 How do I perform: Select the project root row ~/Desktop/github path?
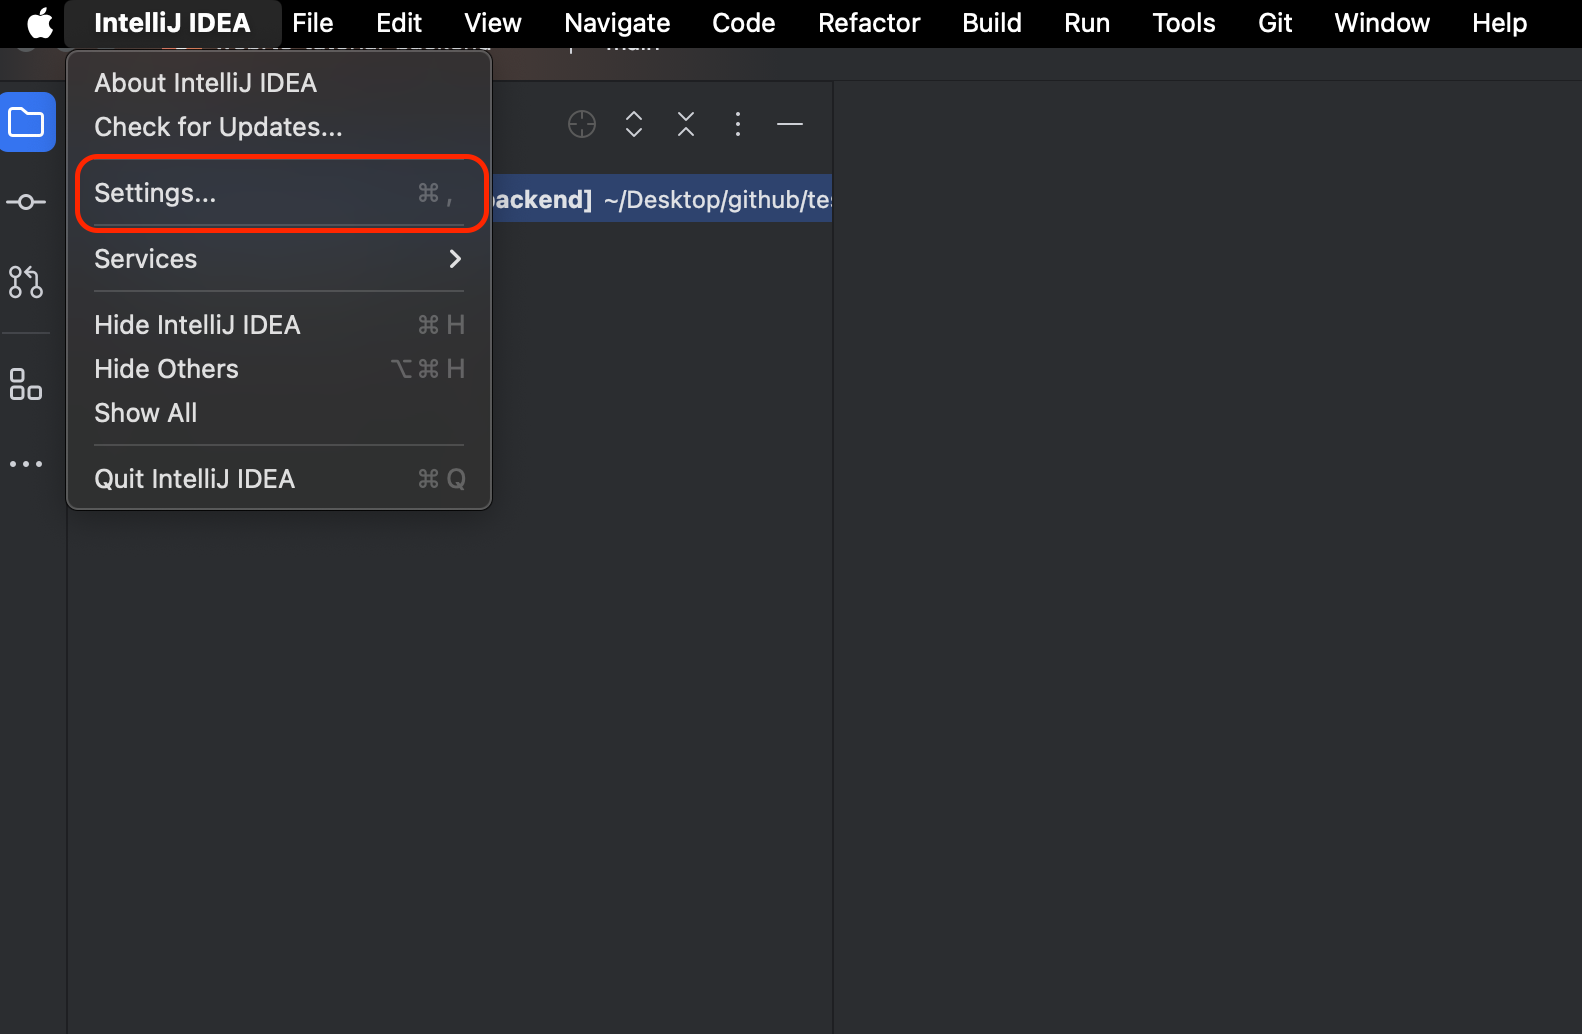coord(661,200)
